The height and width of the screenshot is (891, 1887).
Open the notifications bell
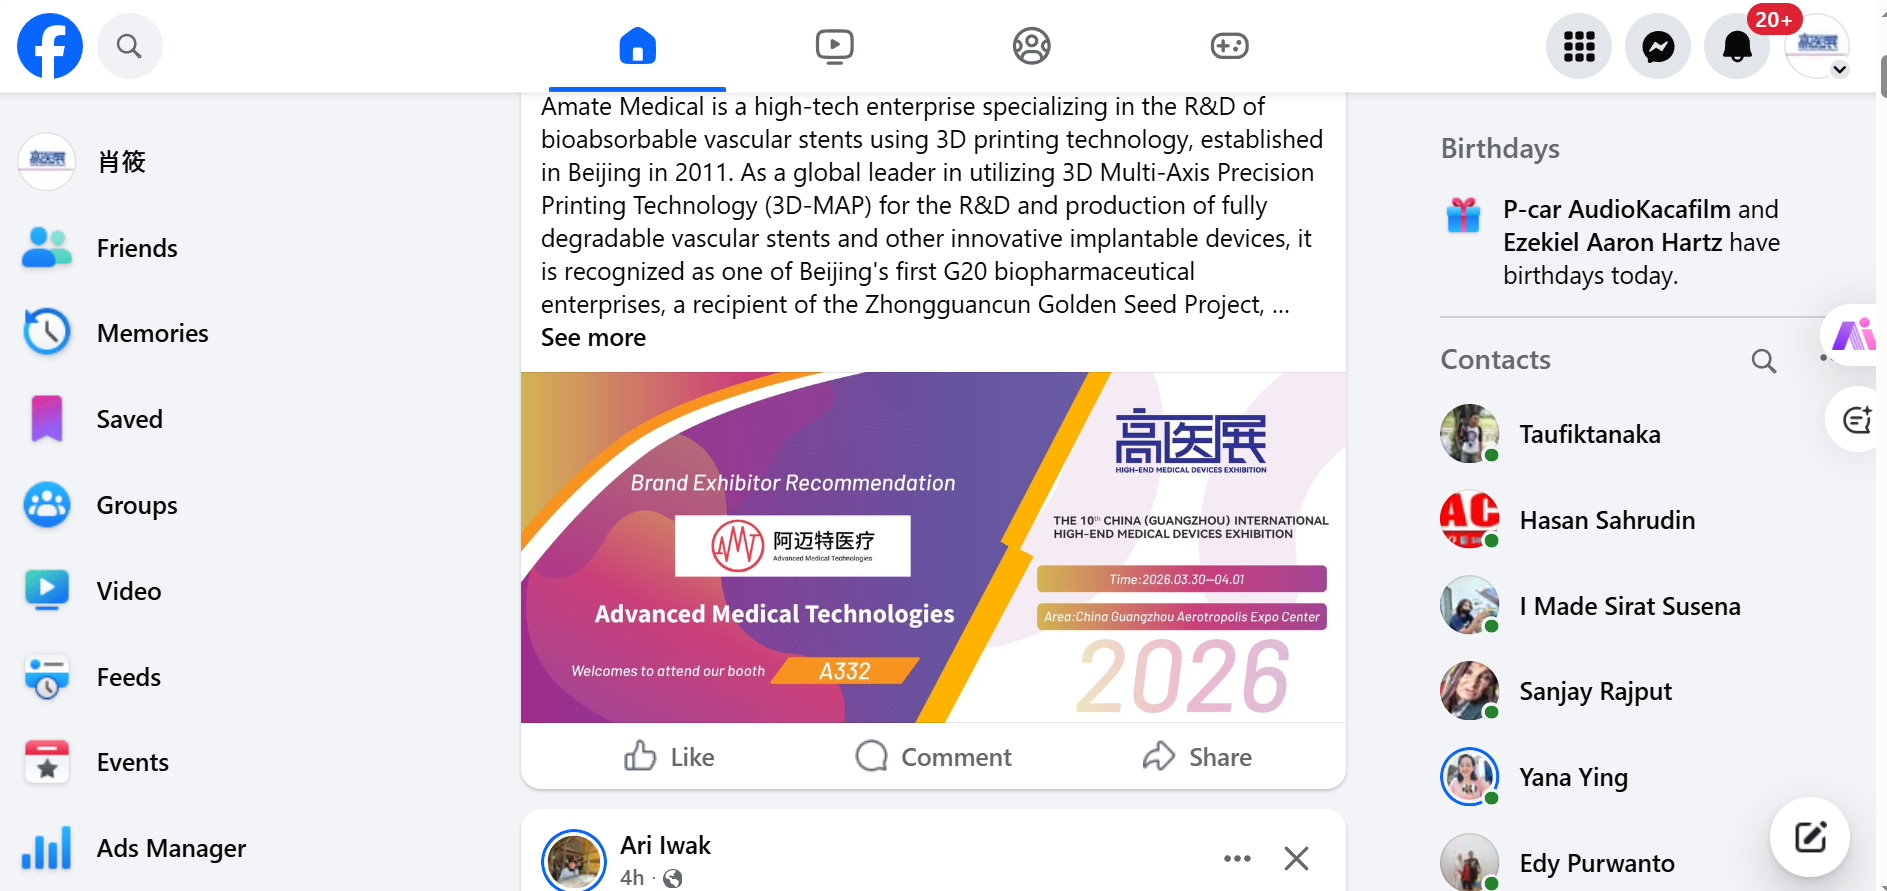click(1737, 46)
